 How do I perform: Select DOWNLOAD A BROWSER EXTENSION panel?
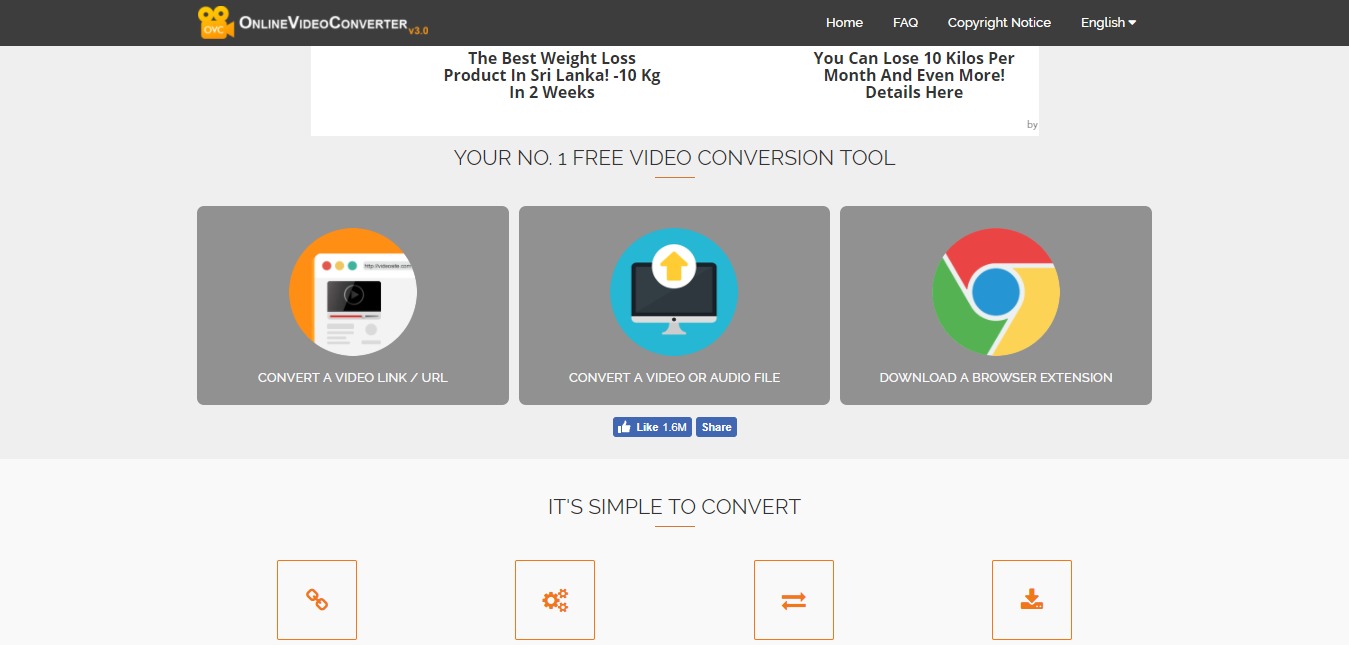coord(995,377)
